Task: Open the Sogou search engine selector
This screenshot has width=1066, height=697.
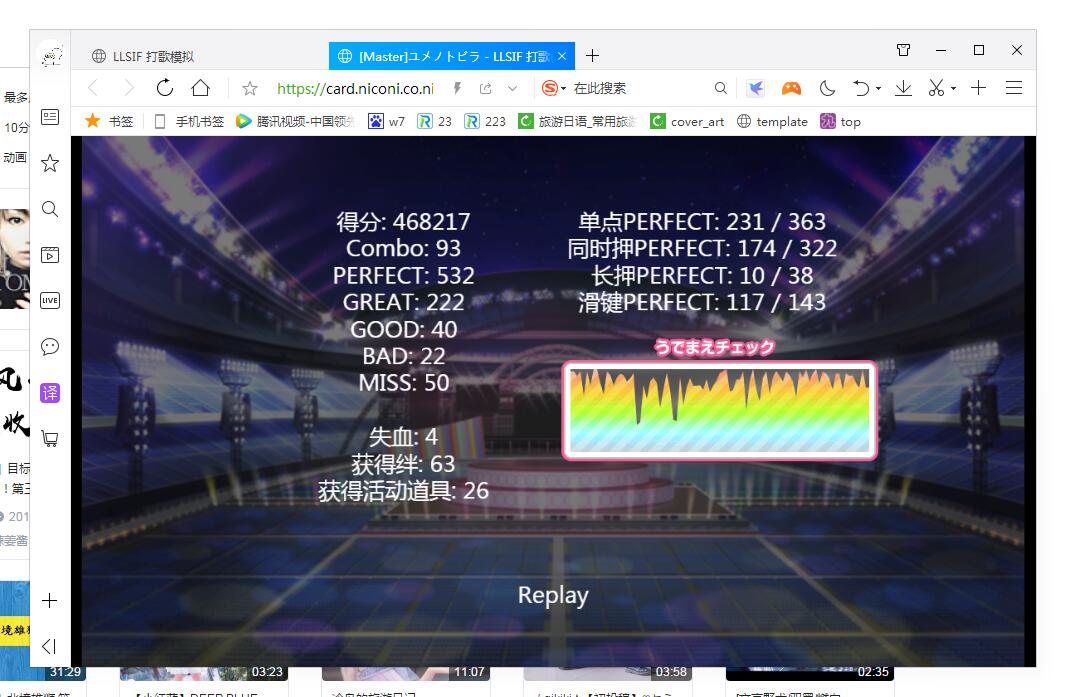Action: coord(553,88)
